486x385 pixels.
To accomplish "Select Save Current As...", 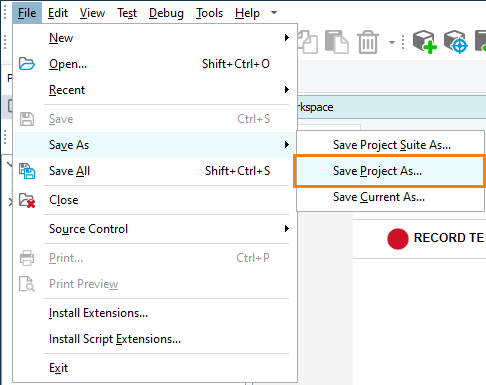I will (390, 197).
